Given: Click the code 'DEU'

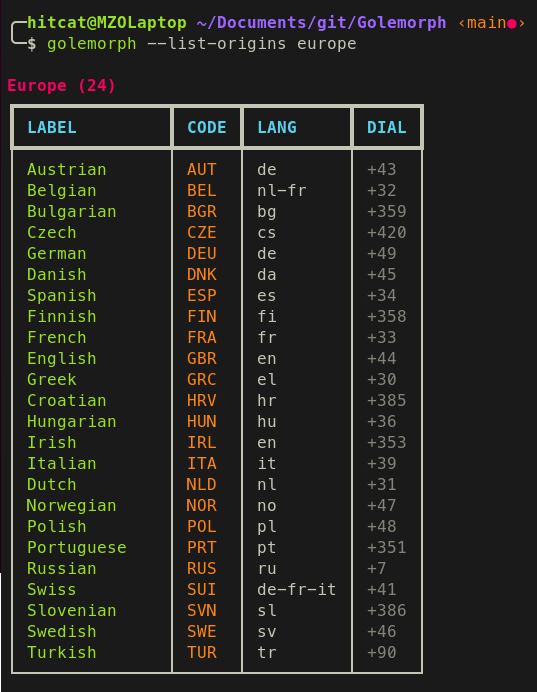Looking at the screenshot, I should click(x=202, y=254).
